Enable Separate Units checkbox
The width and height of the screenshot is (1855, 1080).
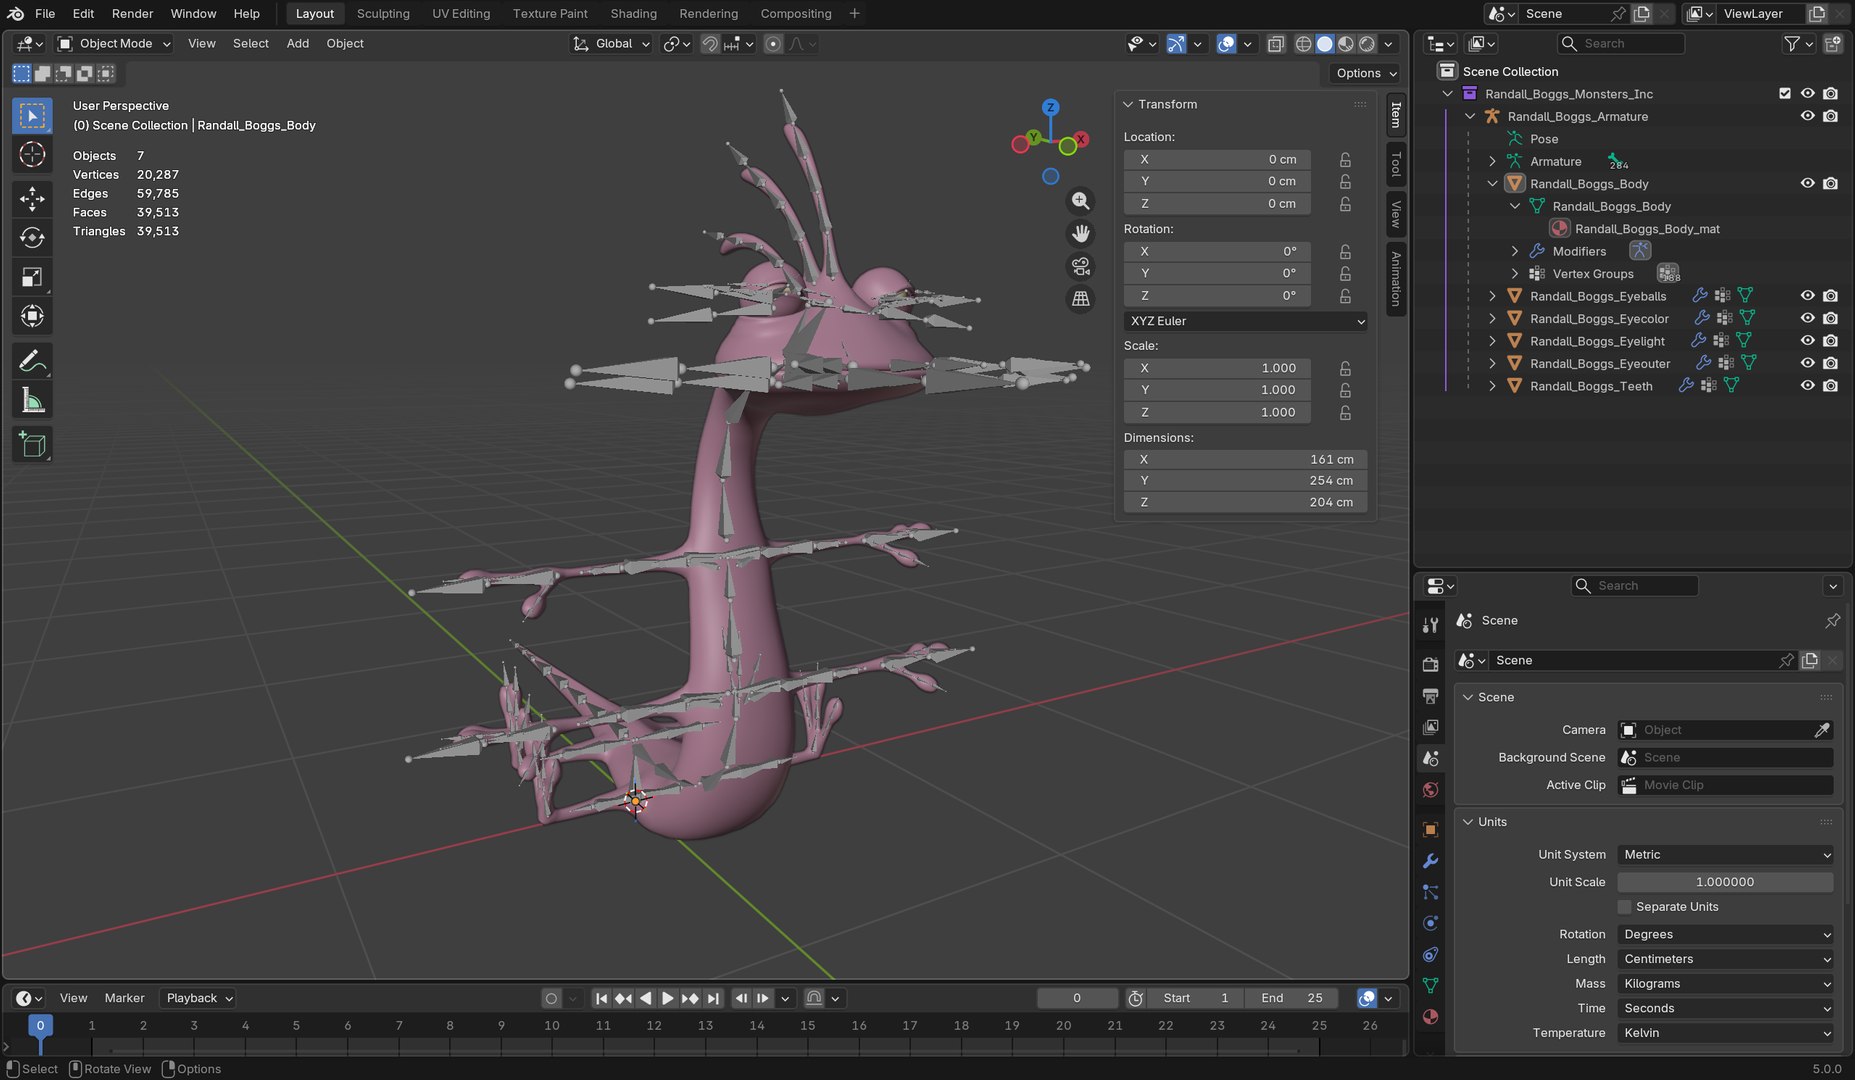1625,907
